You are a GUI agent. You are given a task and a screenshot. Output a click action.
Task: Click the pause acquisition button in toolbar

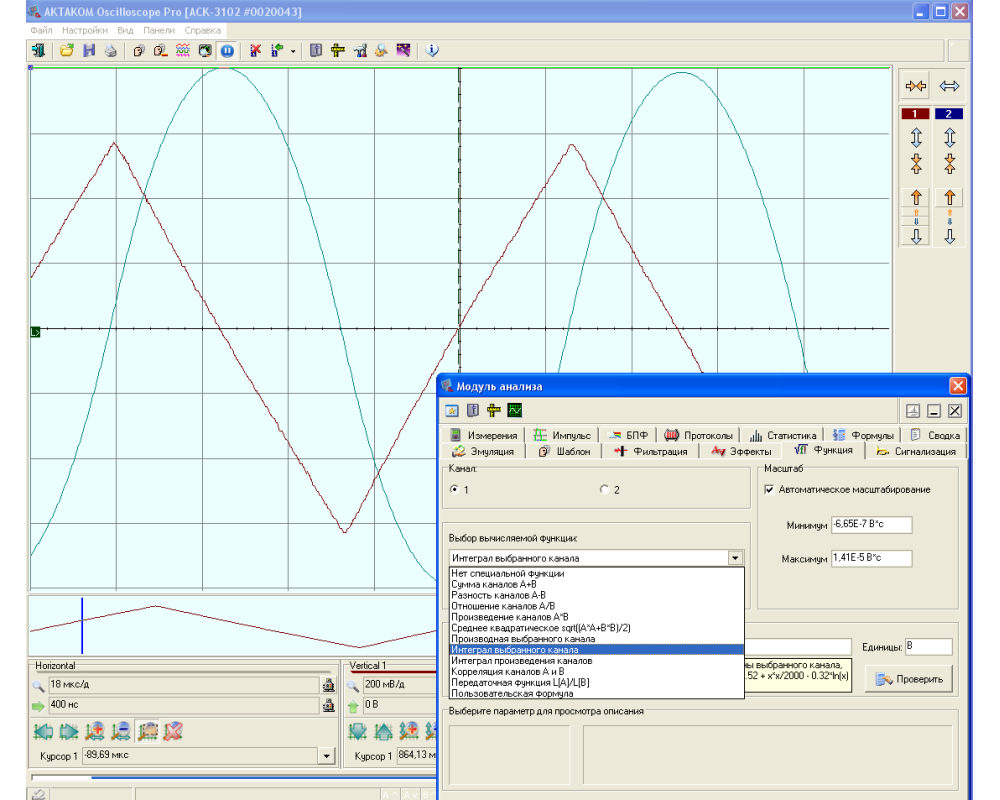[x=227, y=50]
